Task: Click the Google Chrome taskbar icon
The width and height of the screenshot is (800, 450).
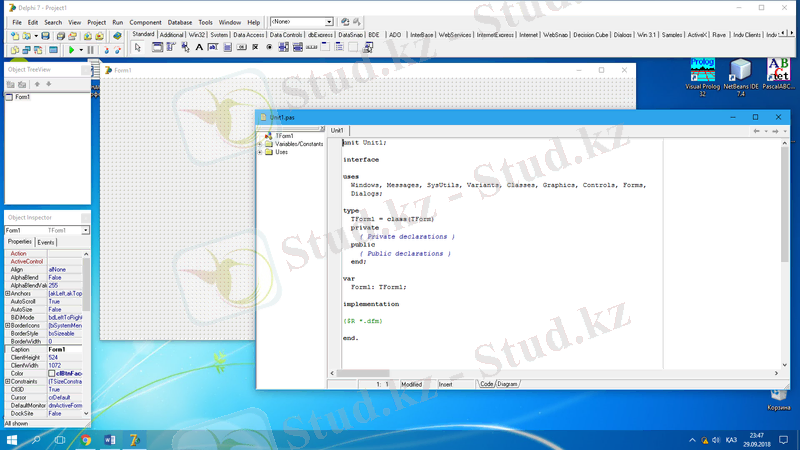Action: [86, 439]
